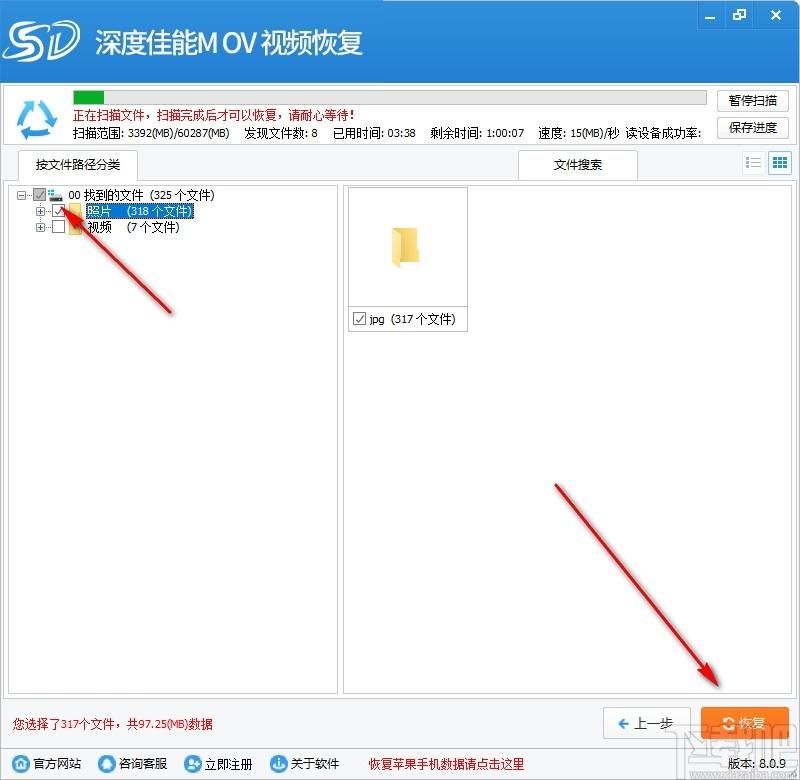Click the drive icon beside 找到的文件

pos(55,195)
